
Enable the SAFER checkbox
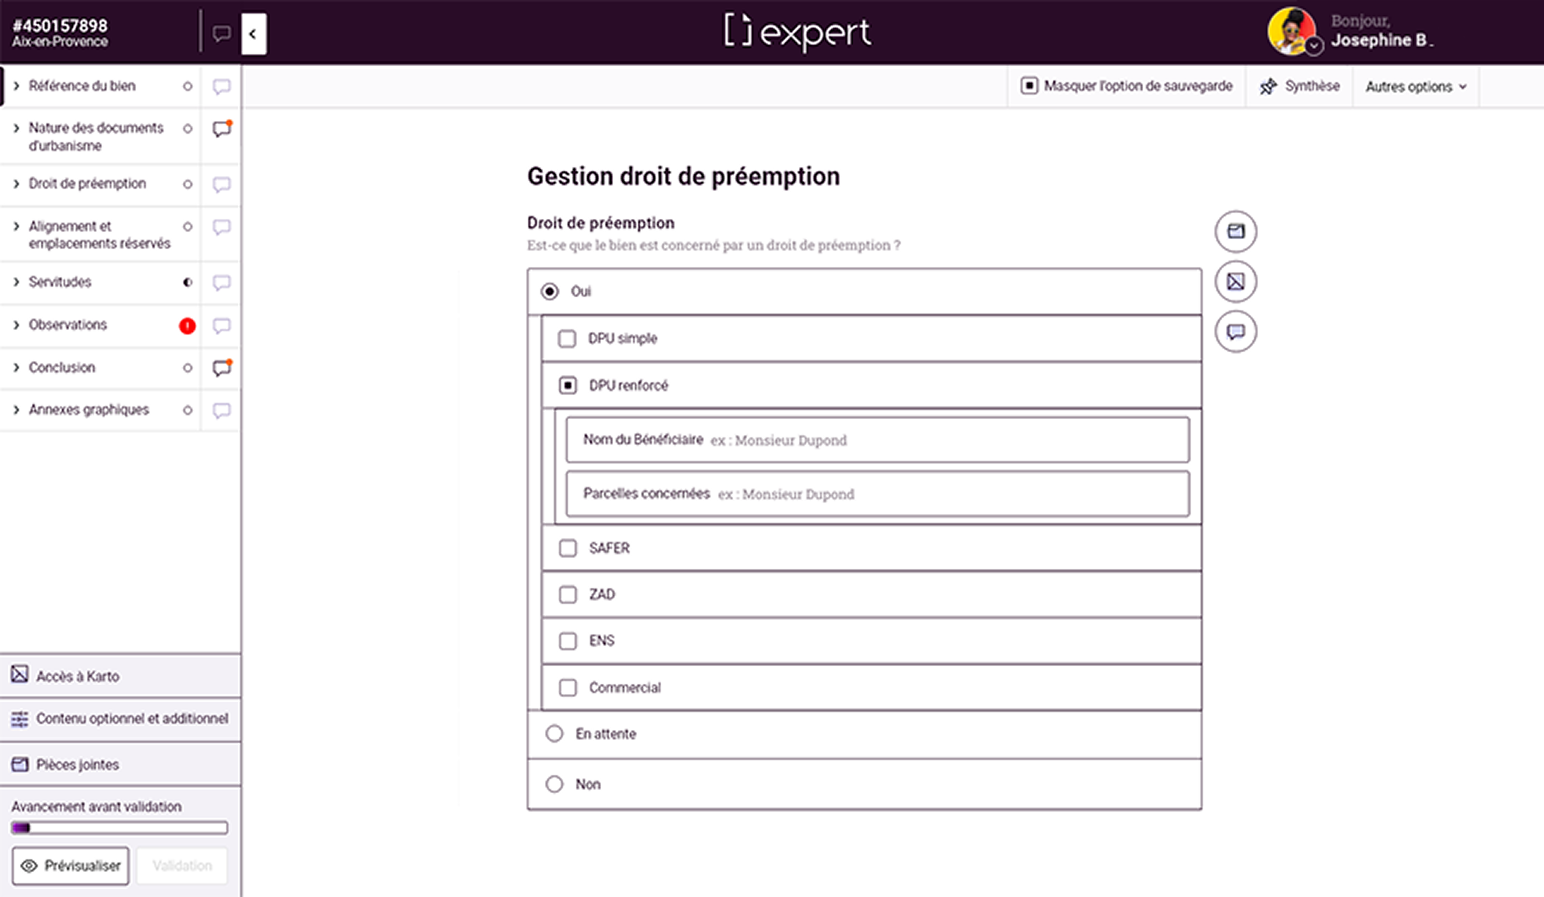click(x=568, y=548)
